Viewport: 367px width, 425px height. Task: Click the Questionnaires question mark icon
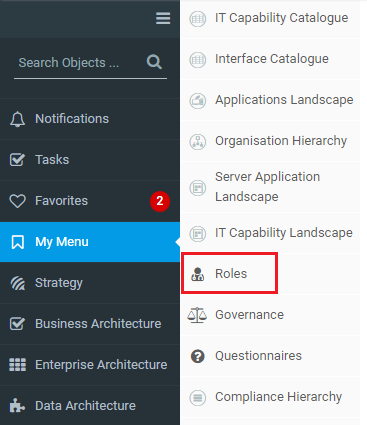tap(198, 356)
